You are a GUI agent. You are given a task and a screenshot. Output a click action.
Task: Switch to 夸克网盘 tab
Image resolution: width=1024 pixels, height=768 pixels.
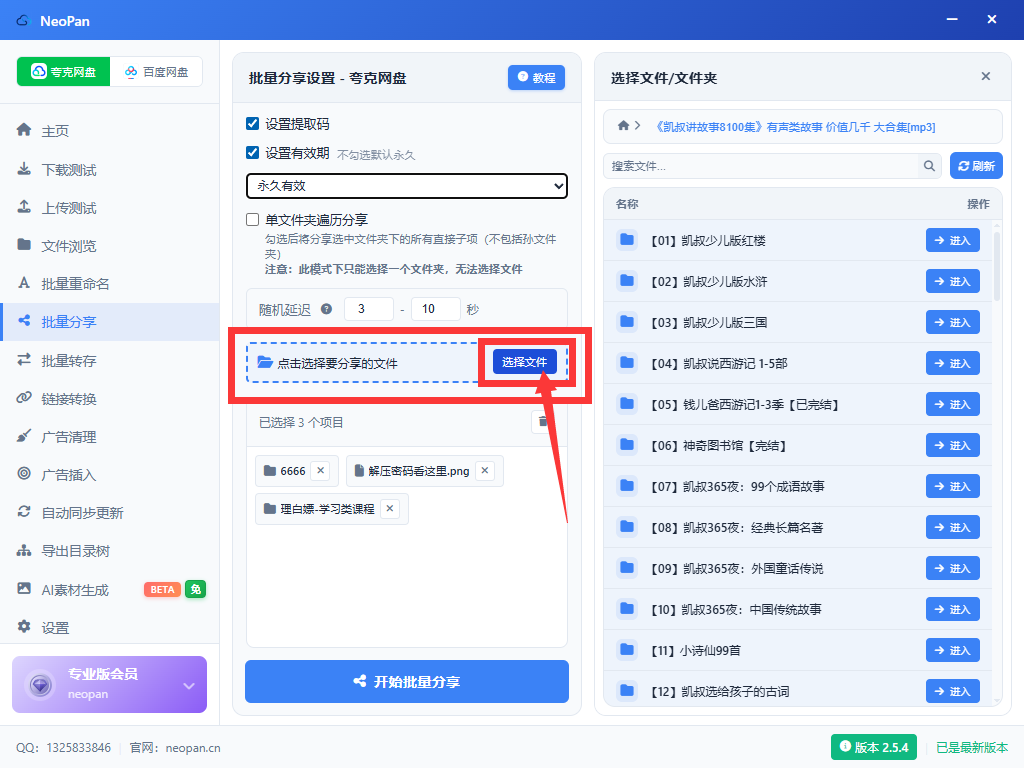[63, 71]
